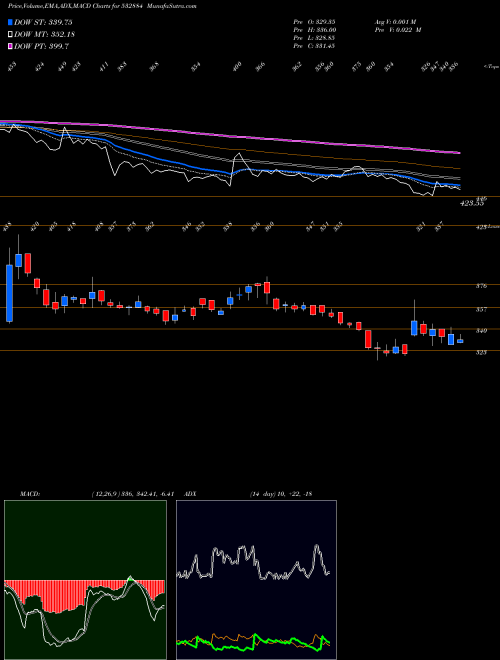Click the magenta DOW PT legend swatch

10,46
